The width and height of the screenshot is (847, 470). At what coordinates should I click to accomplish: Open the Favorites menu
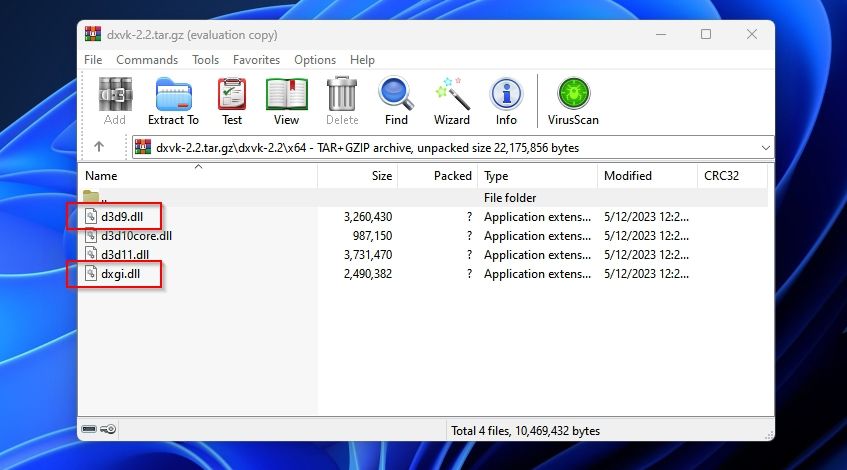tap(257, 60)
